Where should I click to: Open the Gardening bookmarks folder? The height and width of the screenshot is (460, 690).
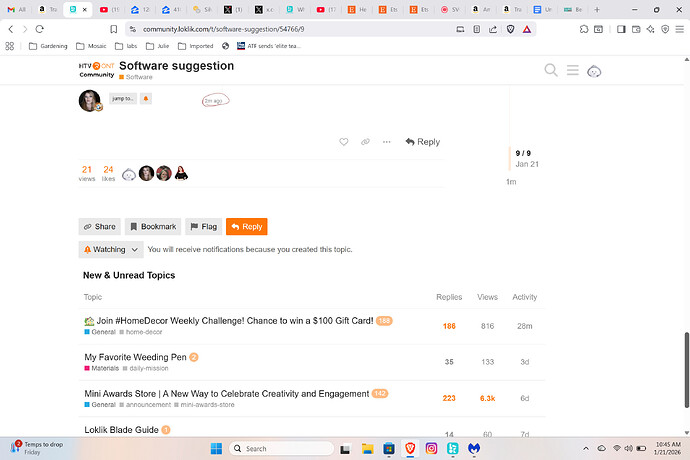point(48,46)
